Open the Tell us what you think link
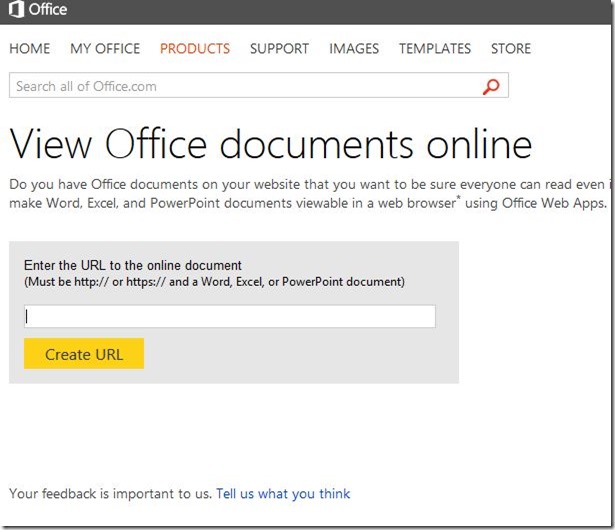 click(283, 494)
